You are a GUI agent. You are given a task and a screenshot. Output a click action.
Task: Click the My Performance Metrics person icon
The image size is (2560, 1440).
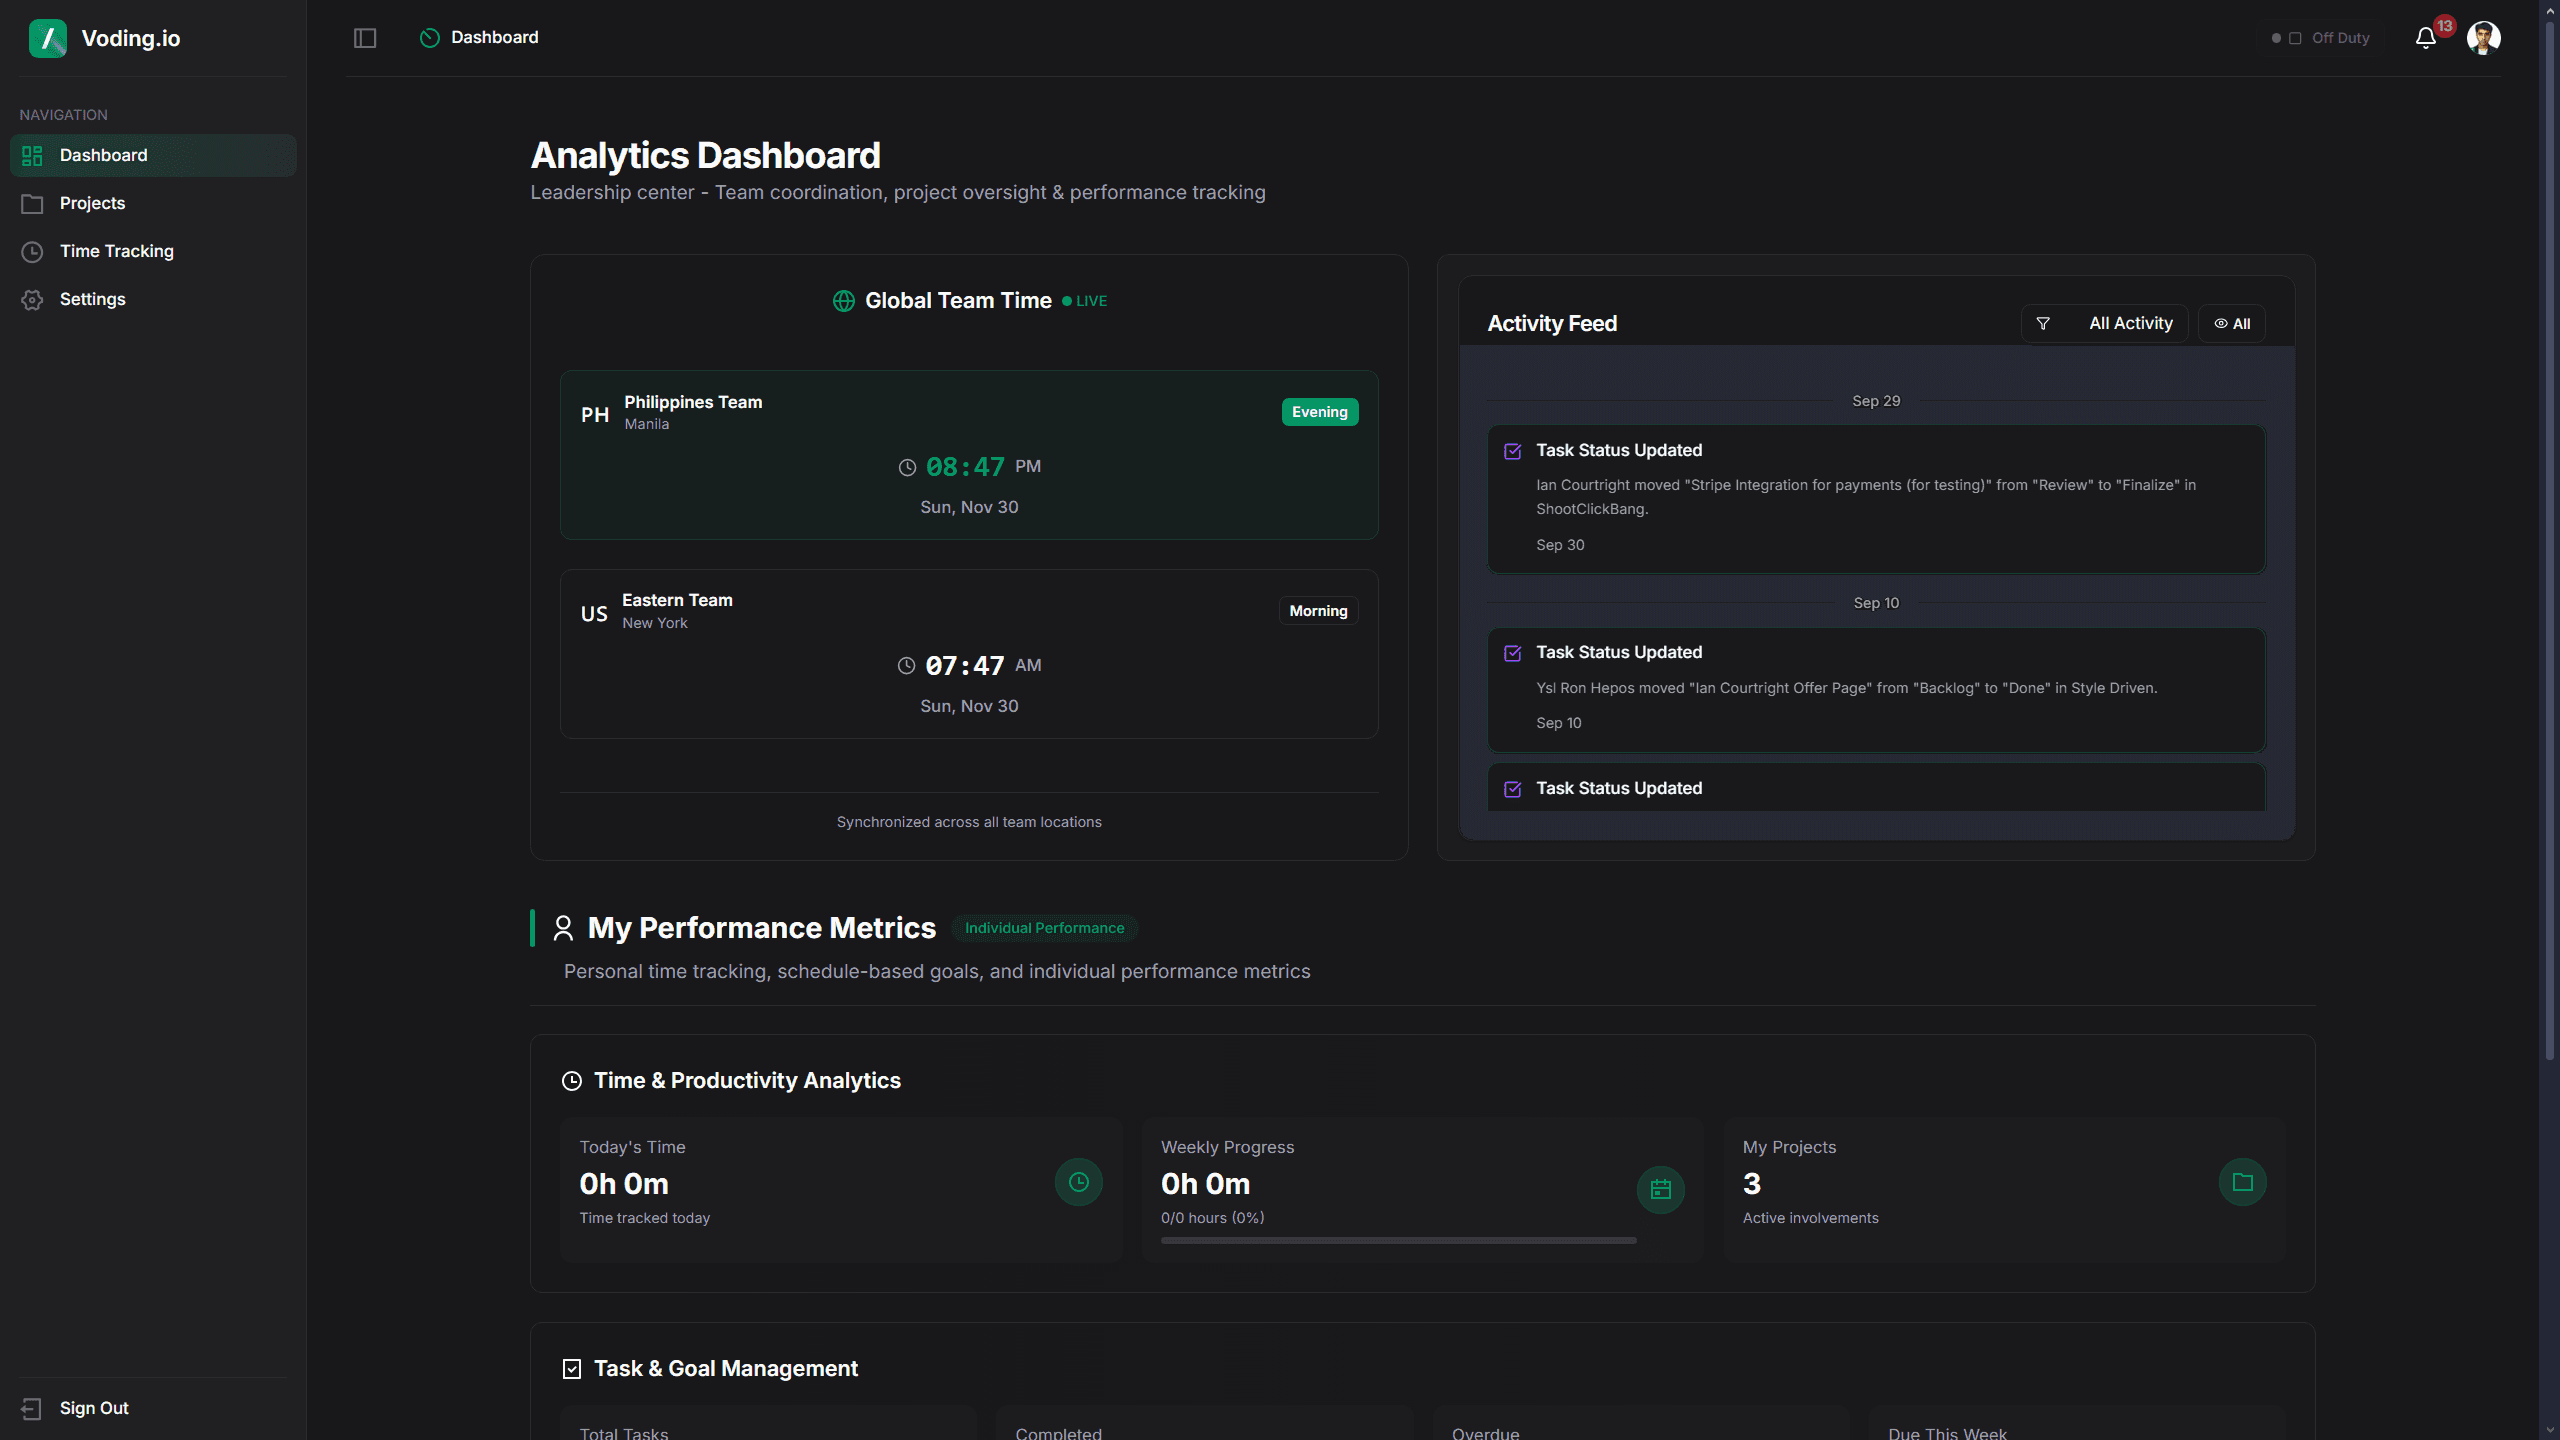coord(563,928)
